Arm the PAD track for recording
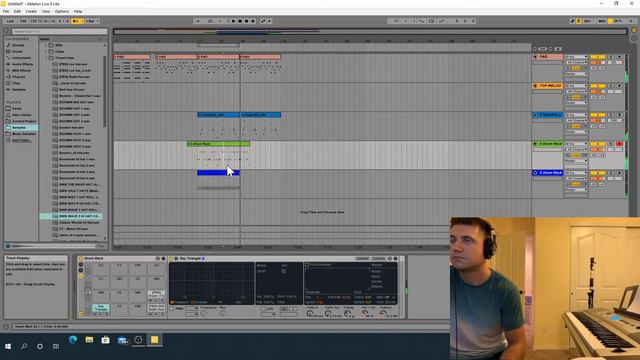This screenshot has height=360, width=640. [x=620, y=57]
